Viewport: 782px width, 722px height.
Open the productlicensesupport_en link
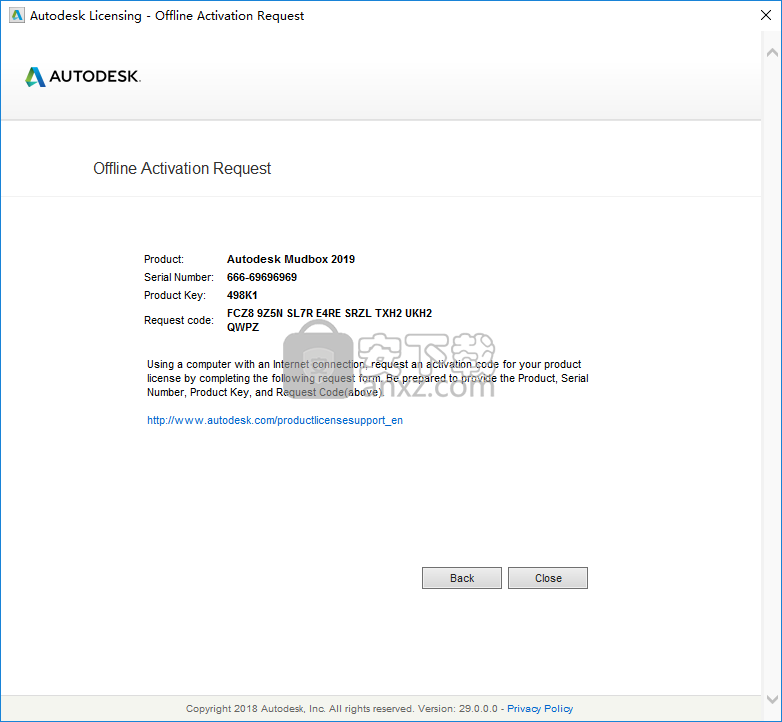point(275,420)
